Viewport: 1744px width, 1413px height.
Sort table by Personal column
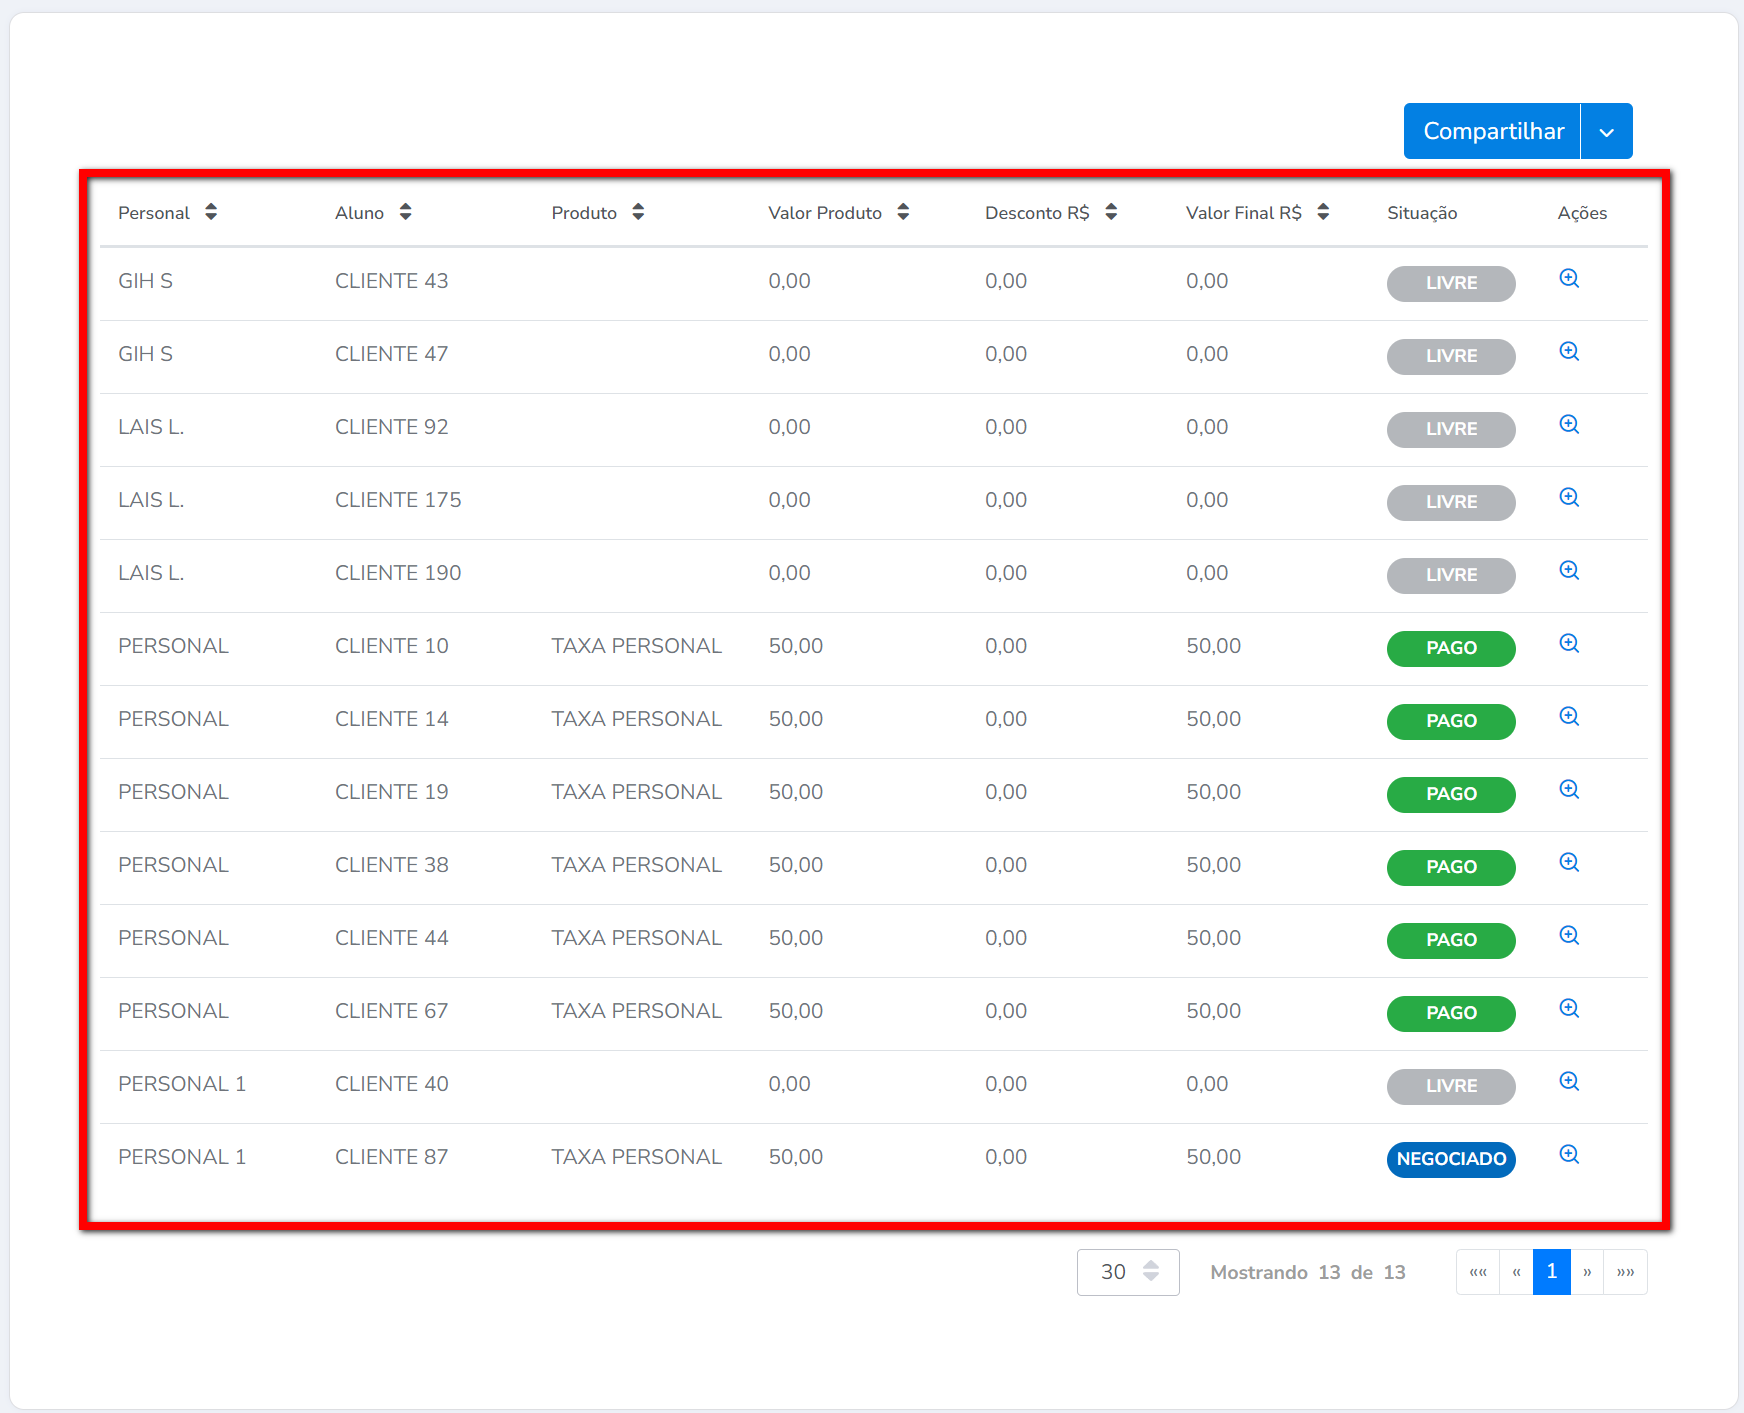(x=211, y=212)
